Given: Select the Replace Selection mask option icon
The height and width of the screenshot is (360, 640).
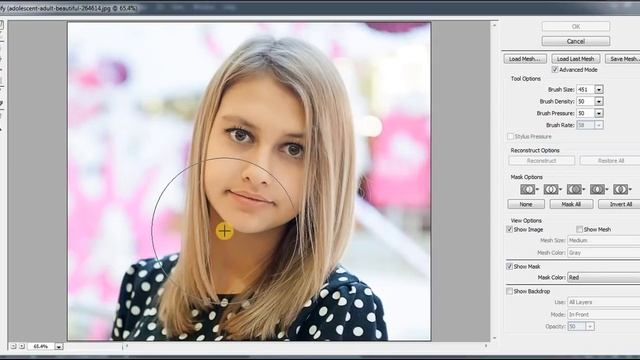Looking at the screenshot, I should (x=529, y=189).
